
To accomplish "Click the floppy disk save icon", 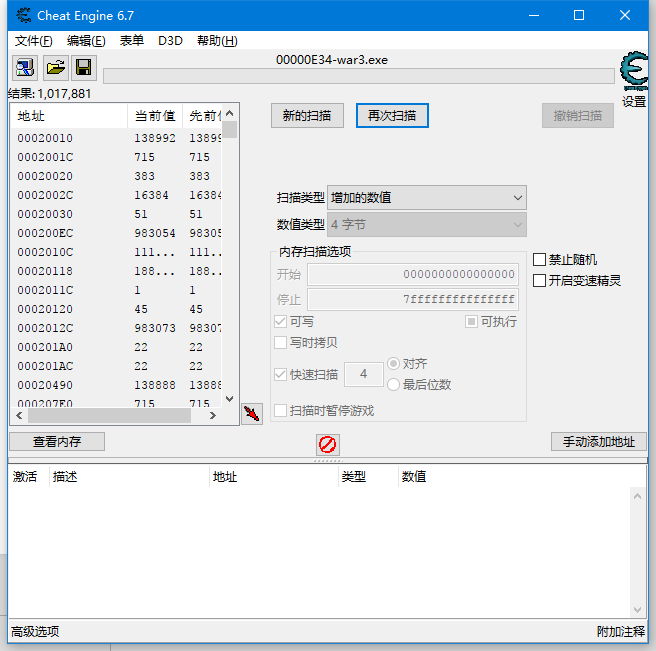I will pos(84,68).
